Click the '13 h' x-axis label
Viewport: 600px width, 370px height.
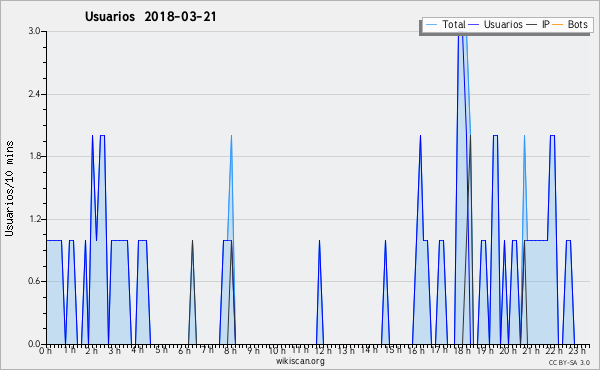point(346,350)
